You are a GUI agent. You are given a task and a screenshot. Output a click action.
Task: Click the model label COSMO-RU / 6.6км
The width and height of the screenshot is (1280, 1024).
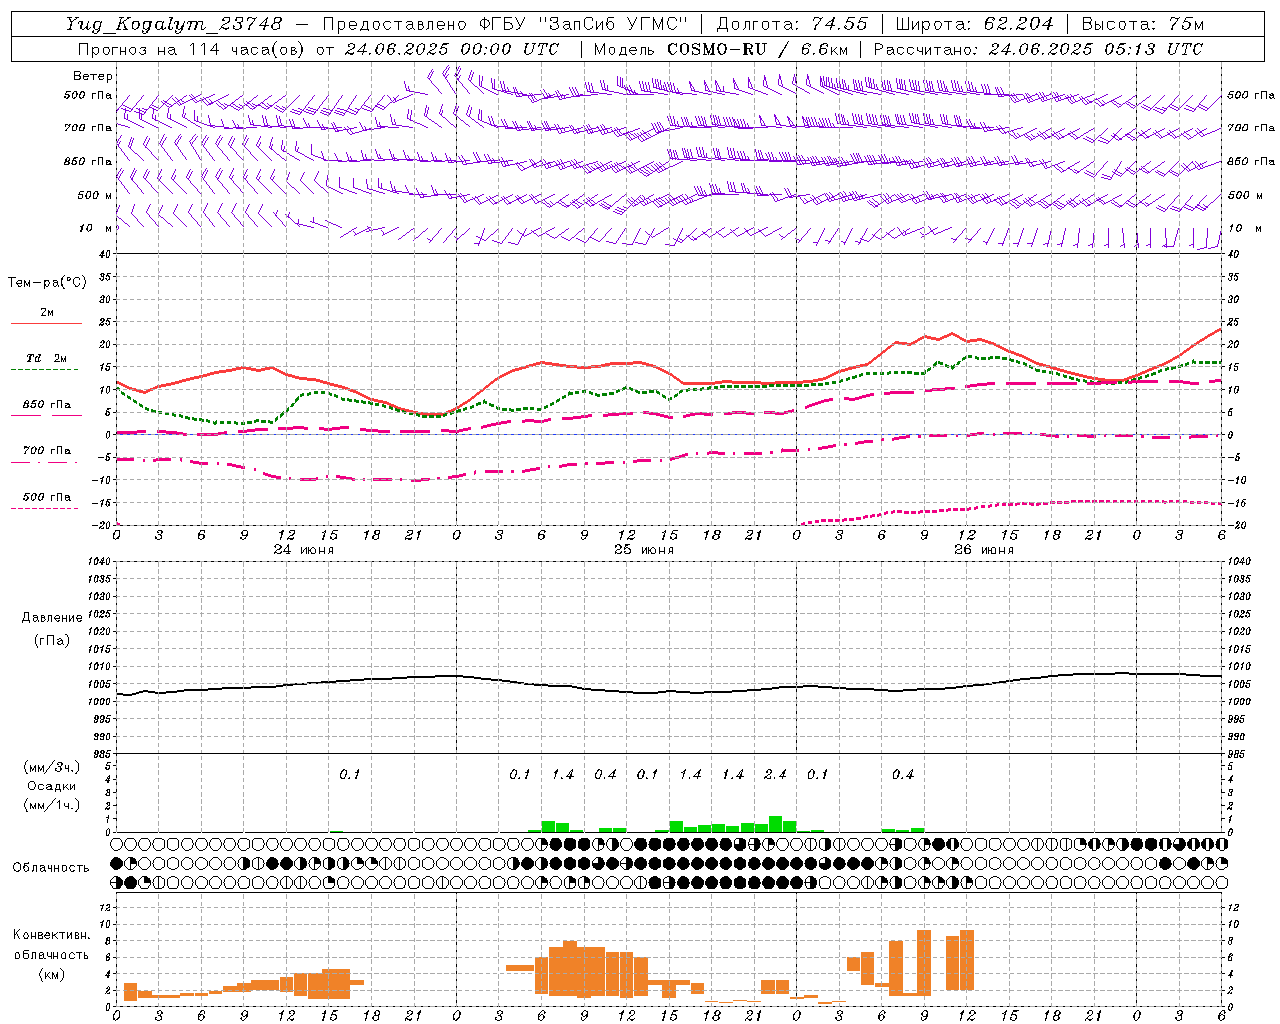point(758,49)
